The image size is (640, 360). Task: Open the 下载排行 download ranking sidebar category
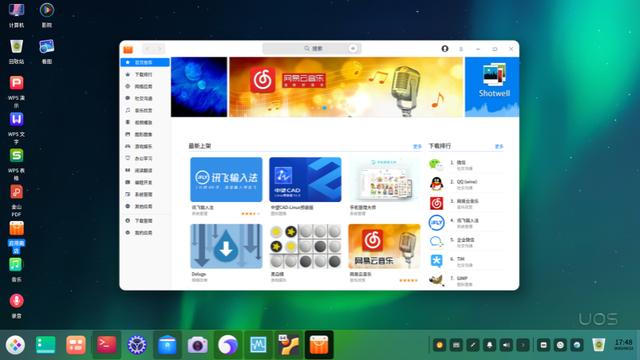coord(145,74)
